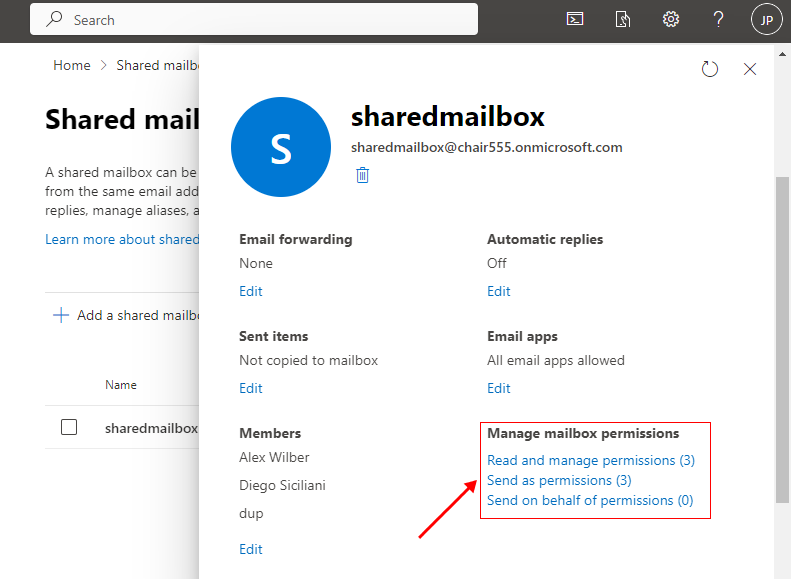This screenshot has height=579, width=791.
Task: Refresh the shared mailbox details panel
Action: pos(710,69)
